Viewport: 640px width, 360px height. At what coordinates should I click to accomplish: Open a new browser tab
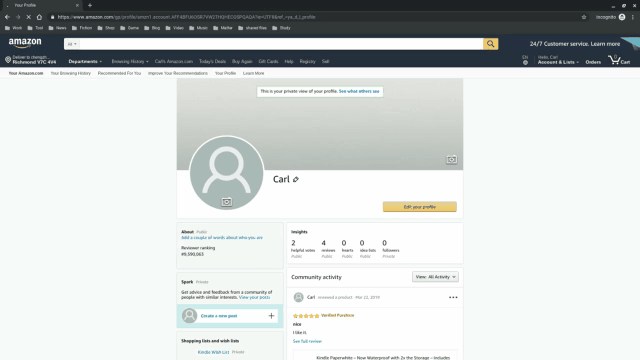pos(90,5)
